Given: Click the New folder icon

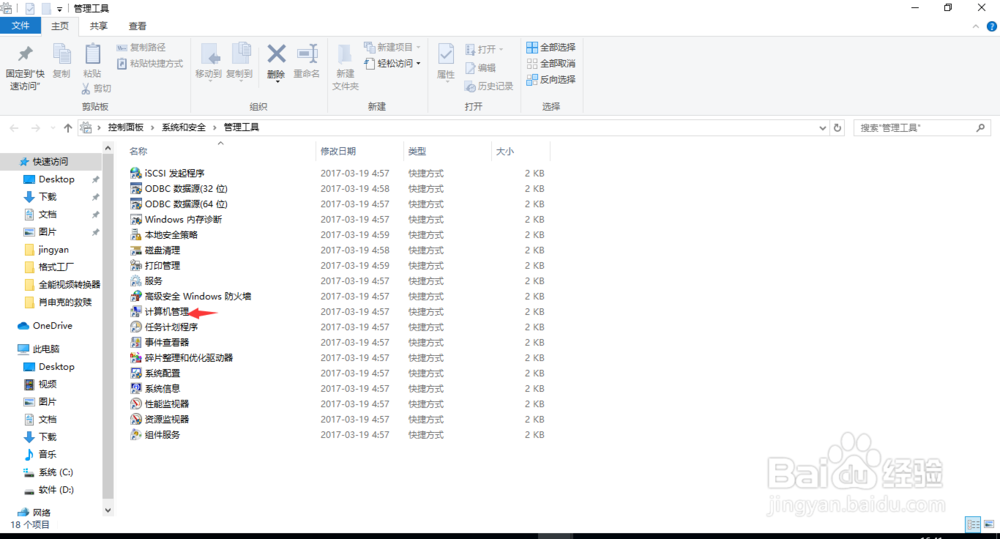Looking at the screenshot, I should click(345, 55).
